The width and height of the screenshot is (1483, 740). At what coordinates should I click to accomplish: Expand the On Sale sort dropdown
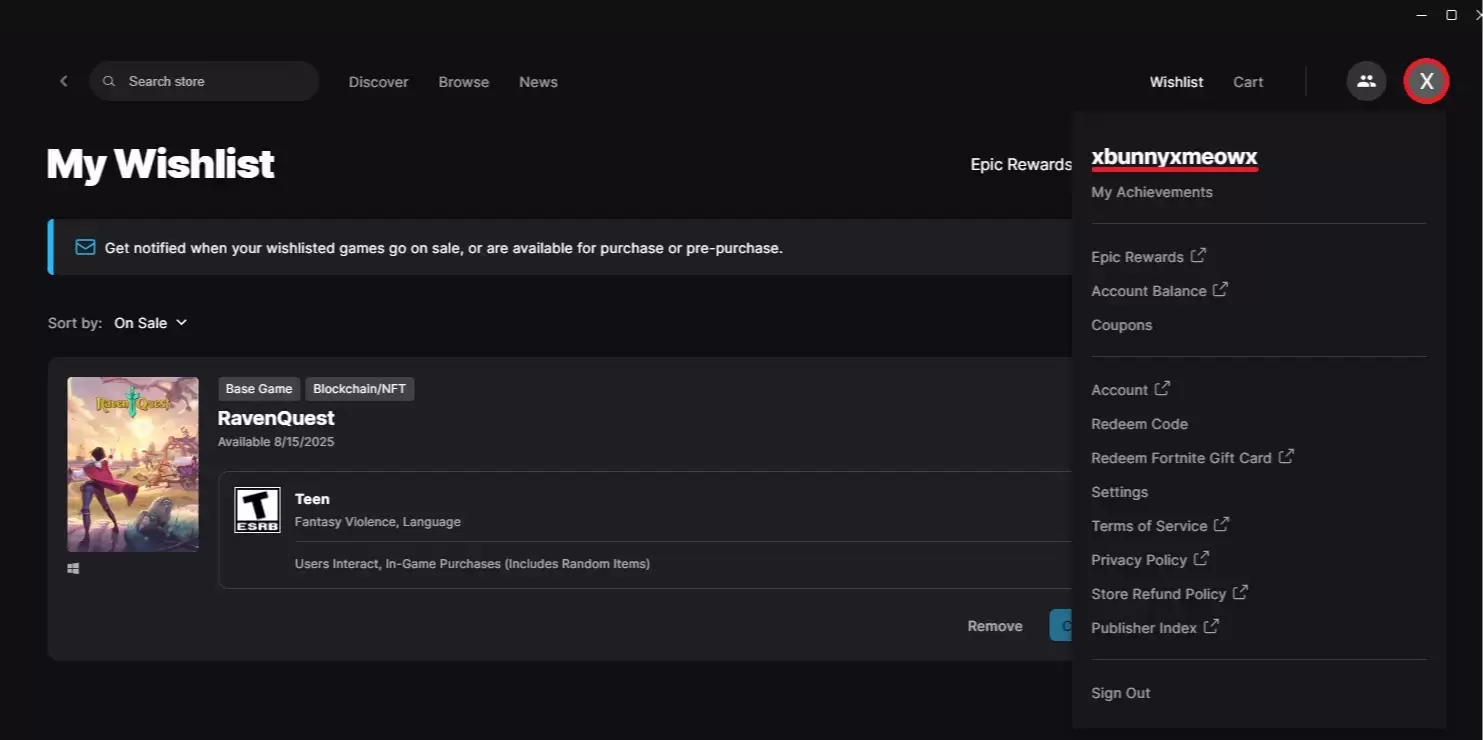[151, 323]
